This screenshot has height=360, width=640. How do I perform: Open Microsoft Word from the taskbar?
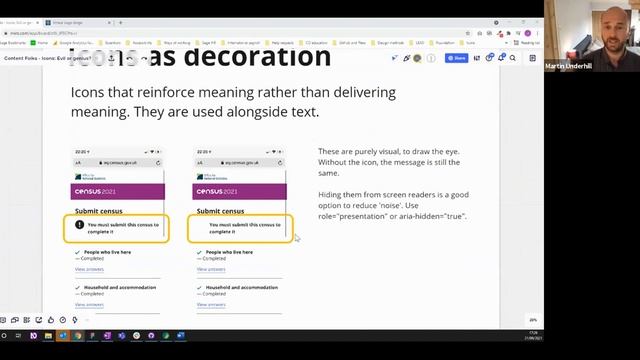coord(180,336)
